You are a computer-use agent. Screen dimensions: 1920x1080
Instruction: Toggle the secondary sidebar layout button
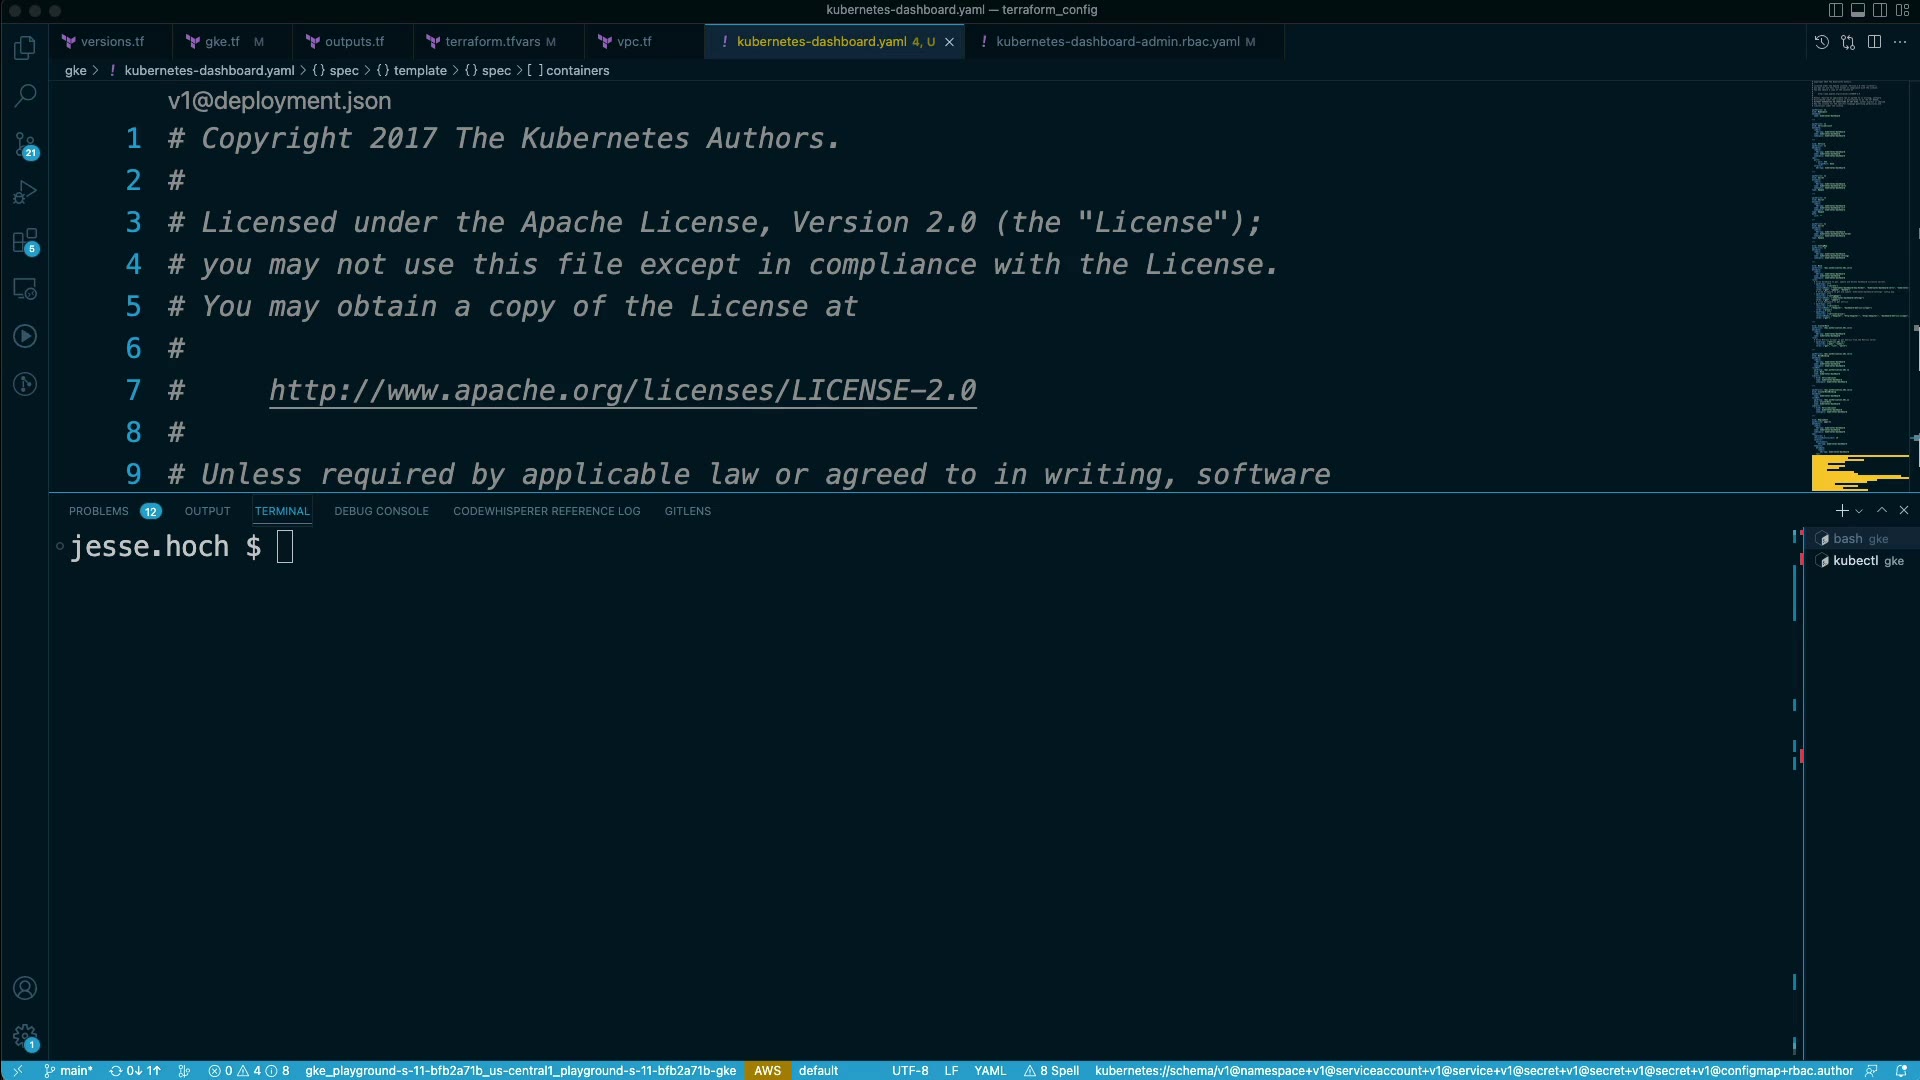1880,10
